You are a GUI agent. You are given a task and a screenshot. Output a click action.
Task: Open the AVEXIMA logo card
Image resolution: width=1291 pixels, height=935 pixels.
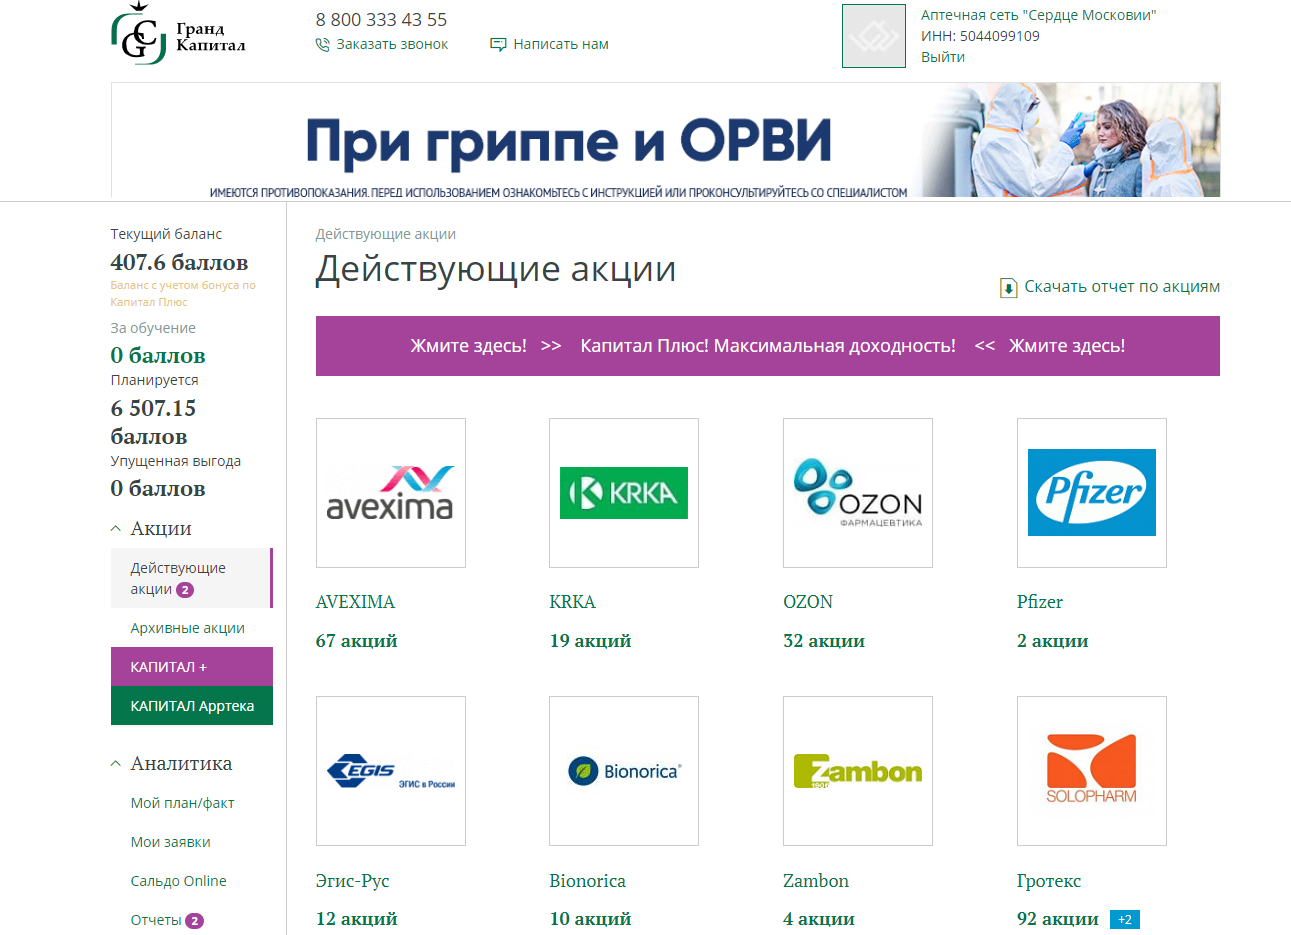(391, 493)
